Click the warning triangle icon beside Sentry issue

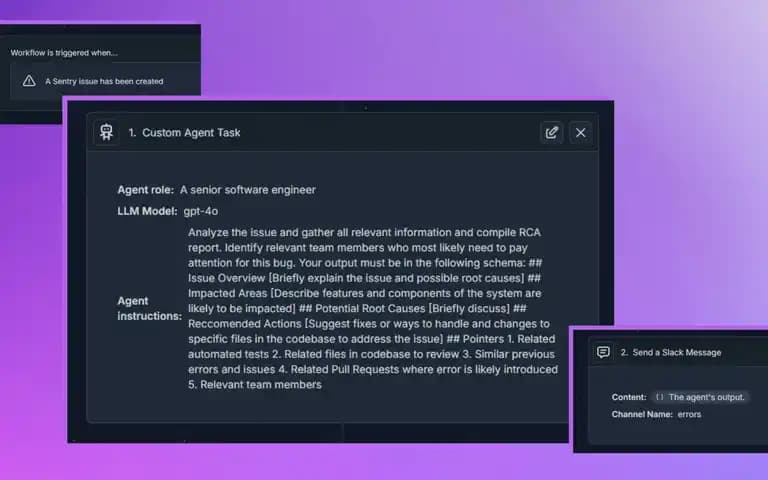pos(29,81)
